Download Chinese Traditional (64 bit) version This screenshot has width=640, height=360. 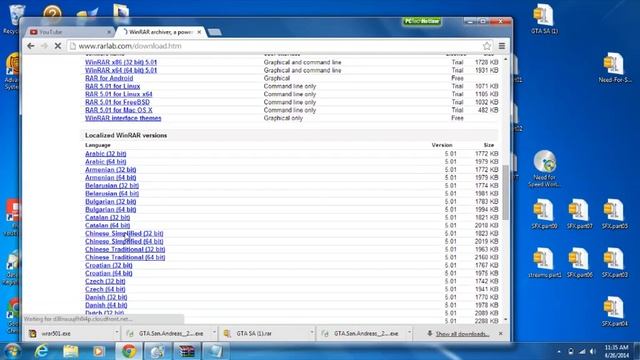[125, 257]
